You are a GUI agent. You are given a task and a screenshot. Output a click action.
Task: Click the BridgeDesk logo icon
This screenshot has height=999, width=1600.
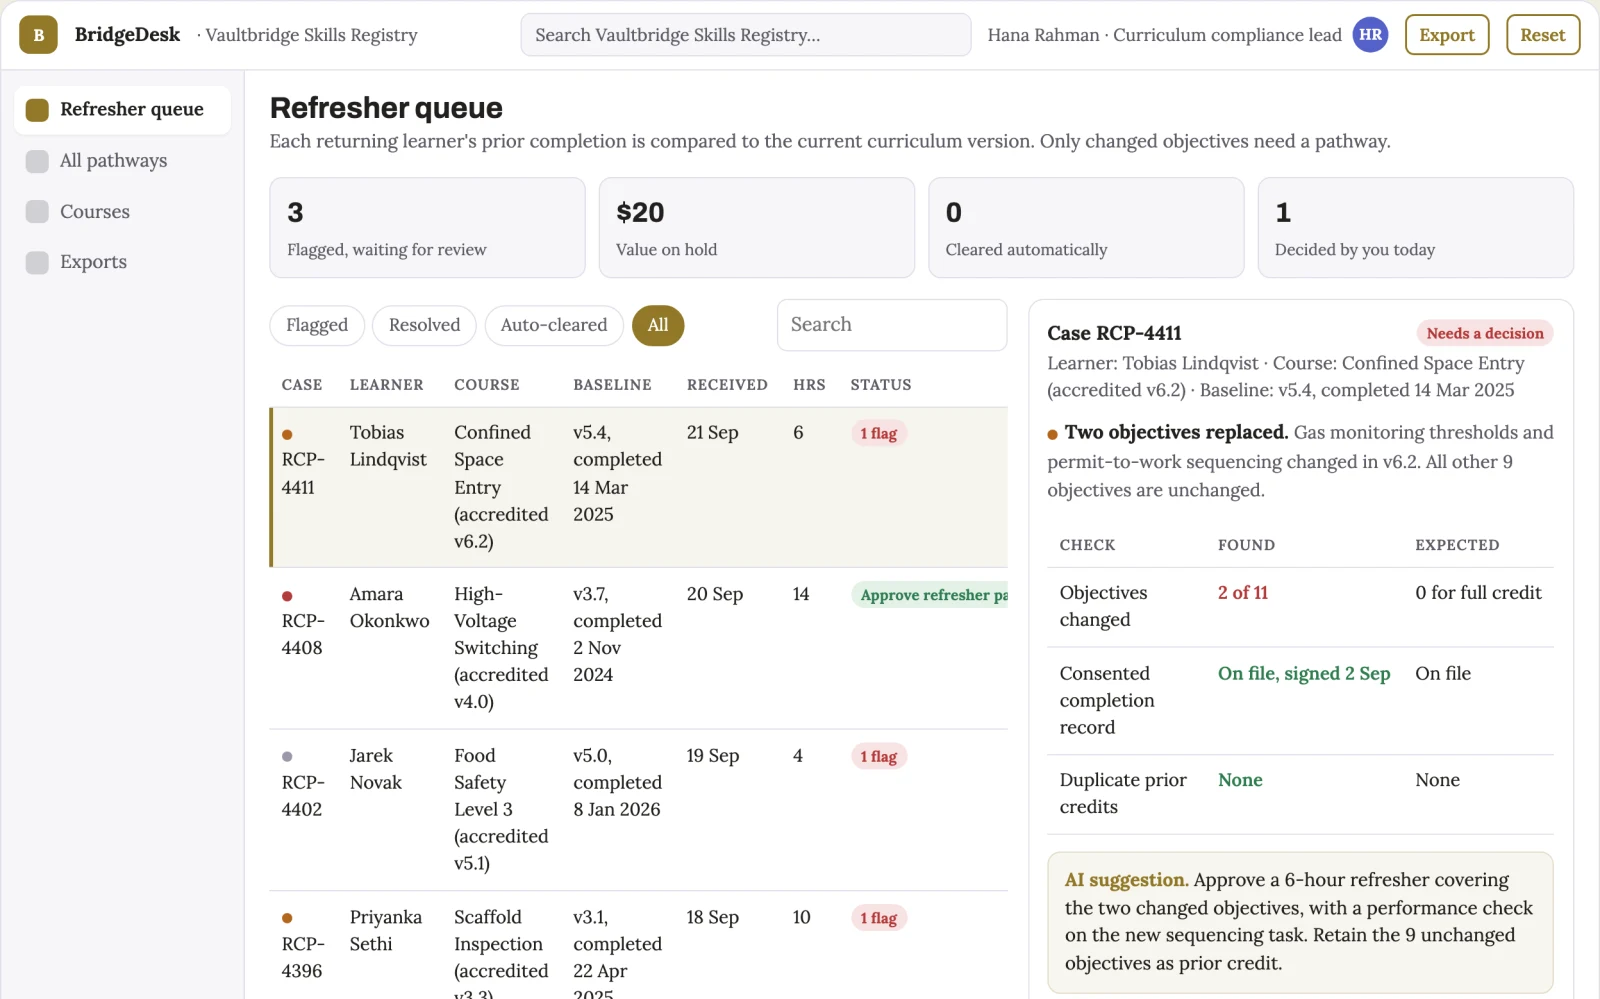pyautogui.click(x=38, y=35)
